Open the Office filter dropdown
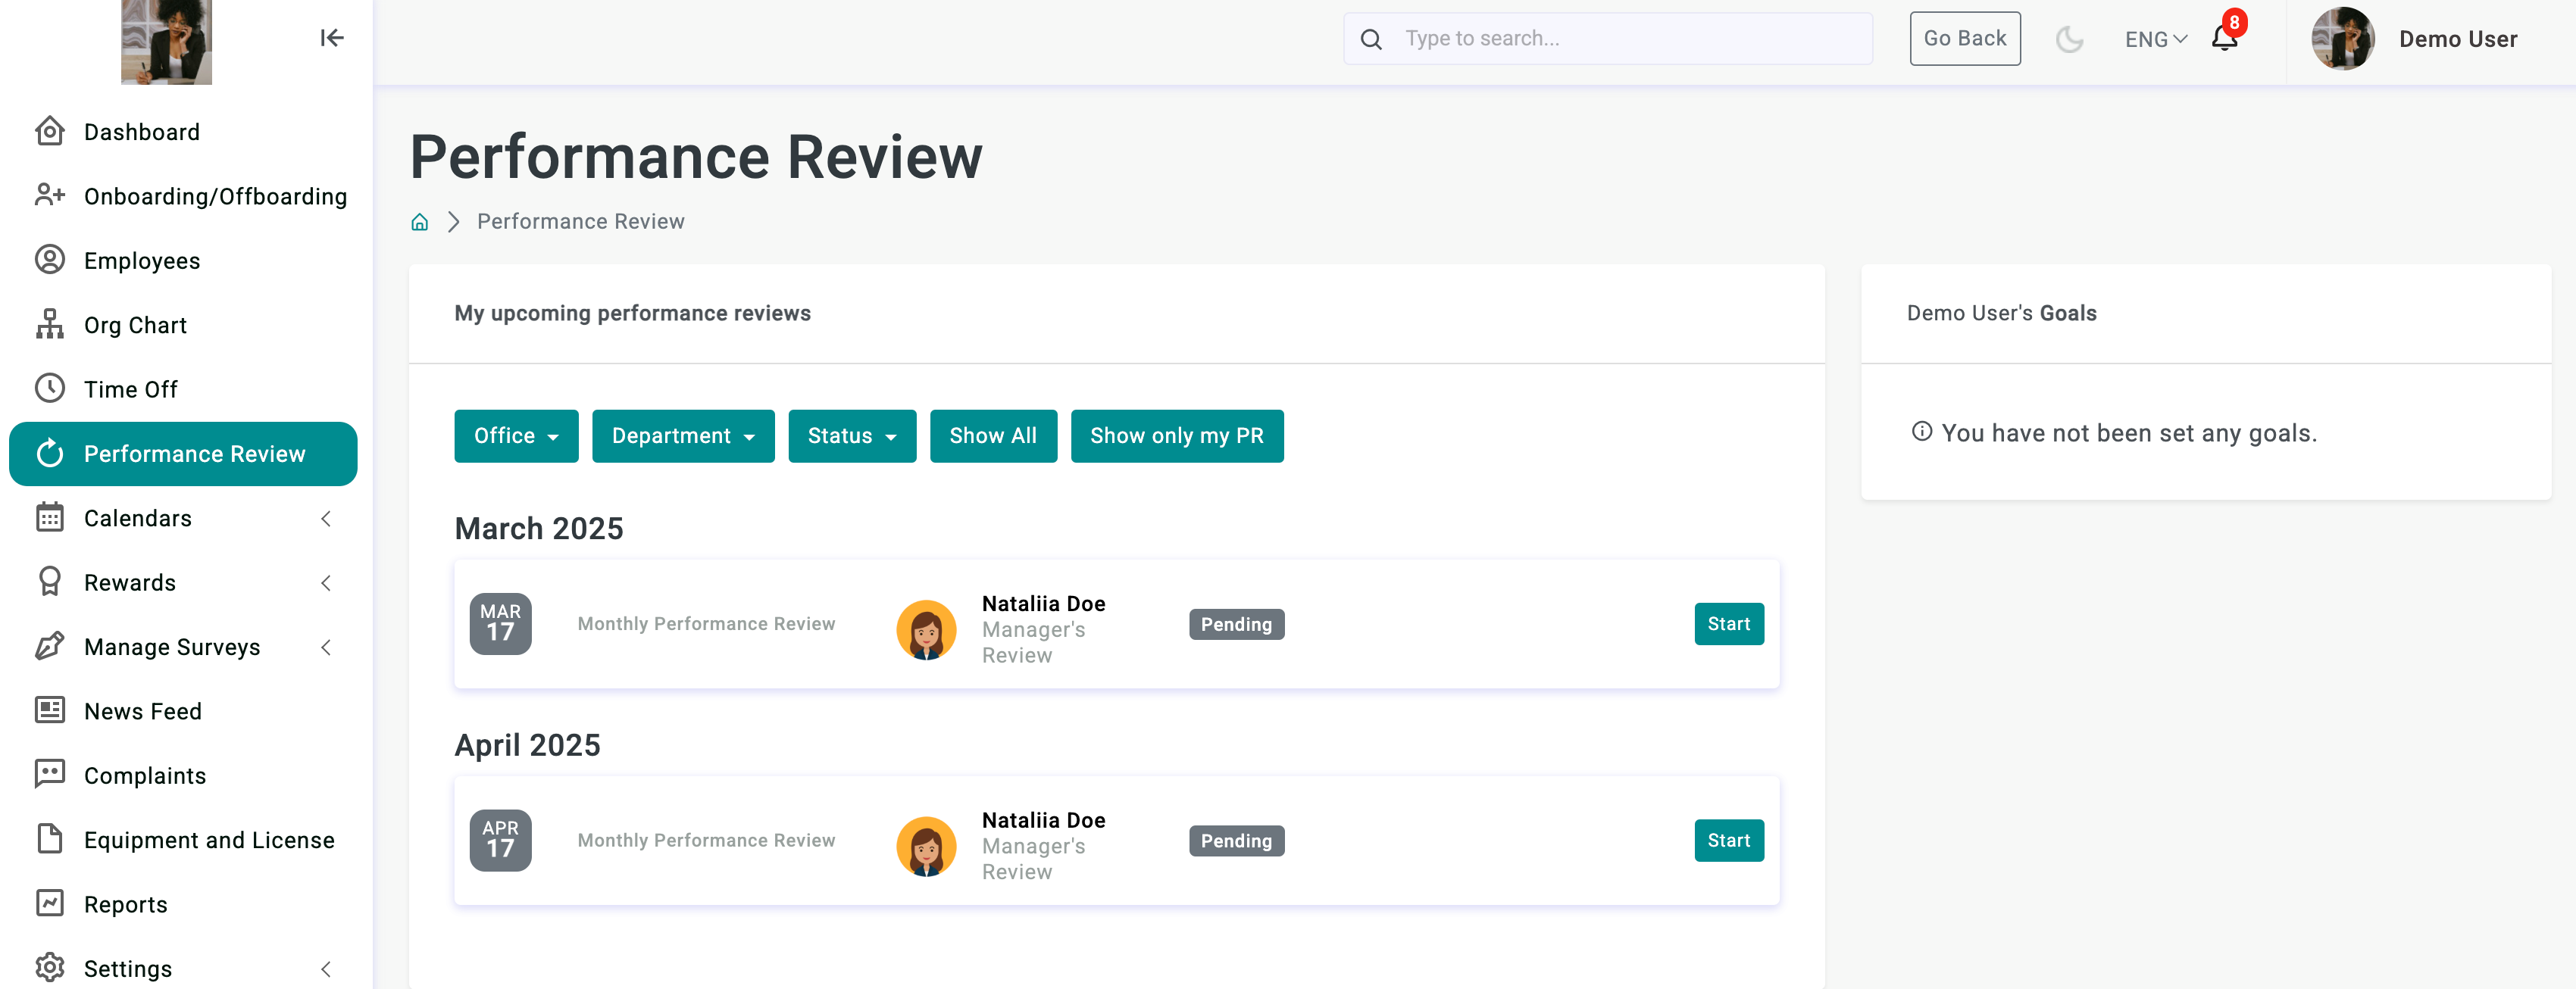 (x=516, y=436)
